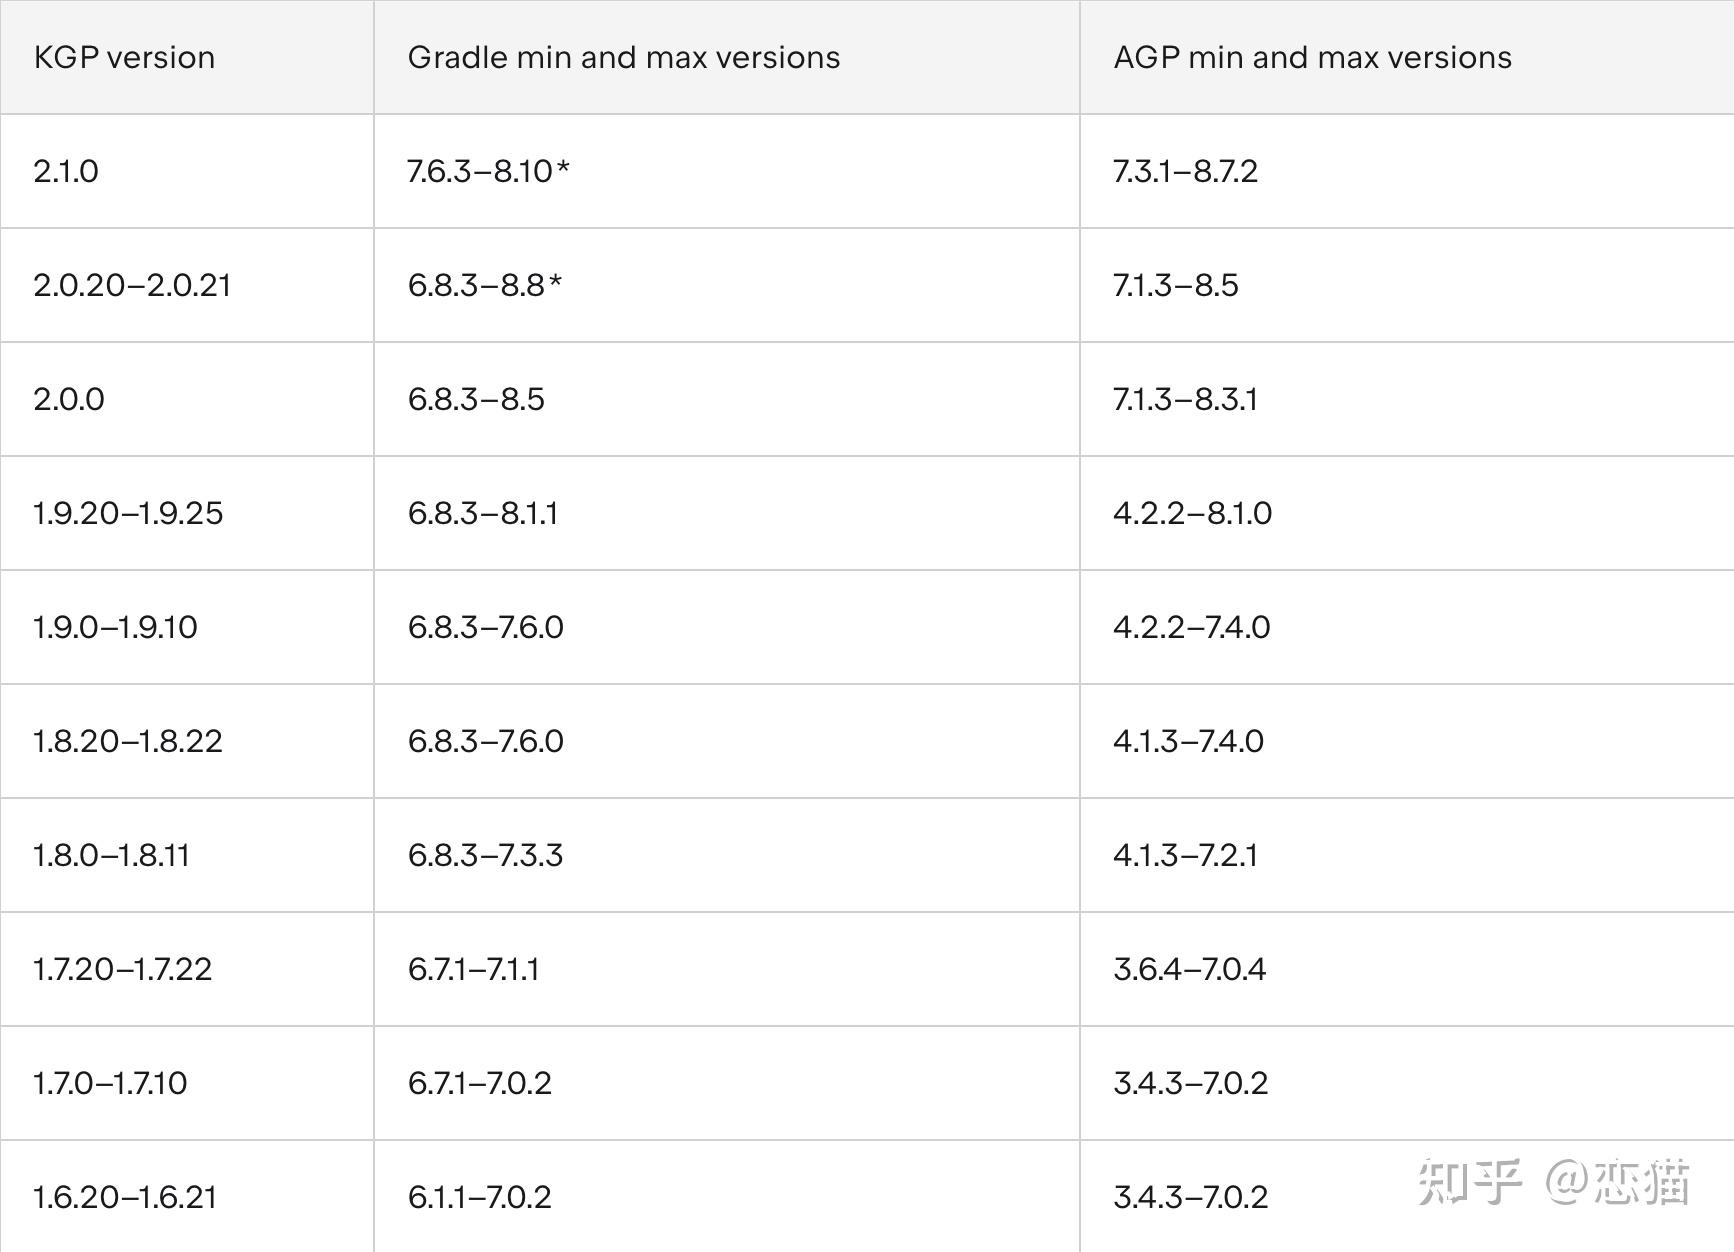Select the KGP 1.8.20–1.8.22 cell
The height and width of the screenshot is (1252, 1734).
click(128, 741)
